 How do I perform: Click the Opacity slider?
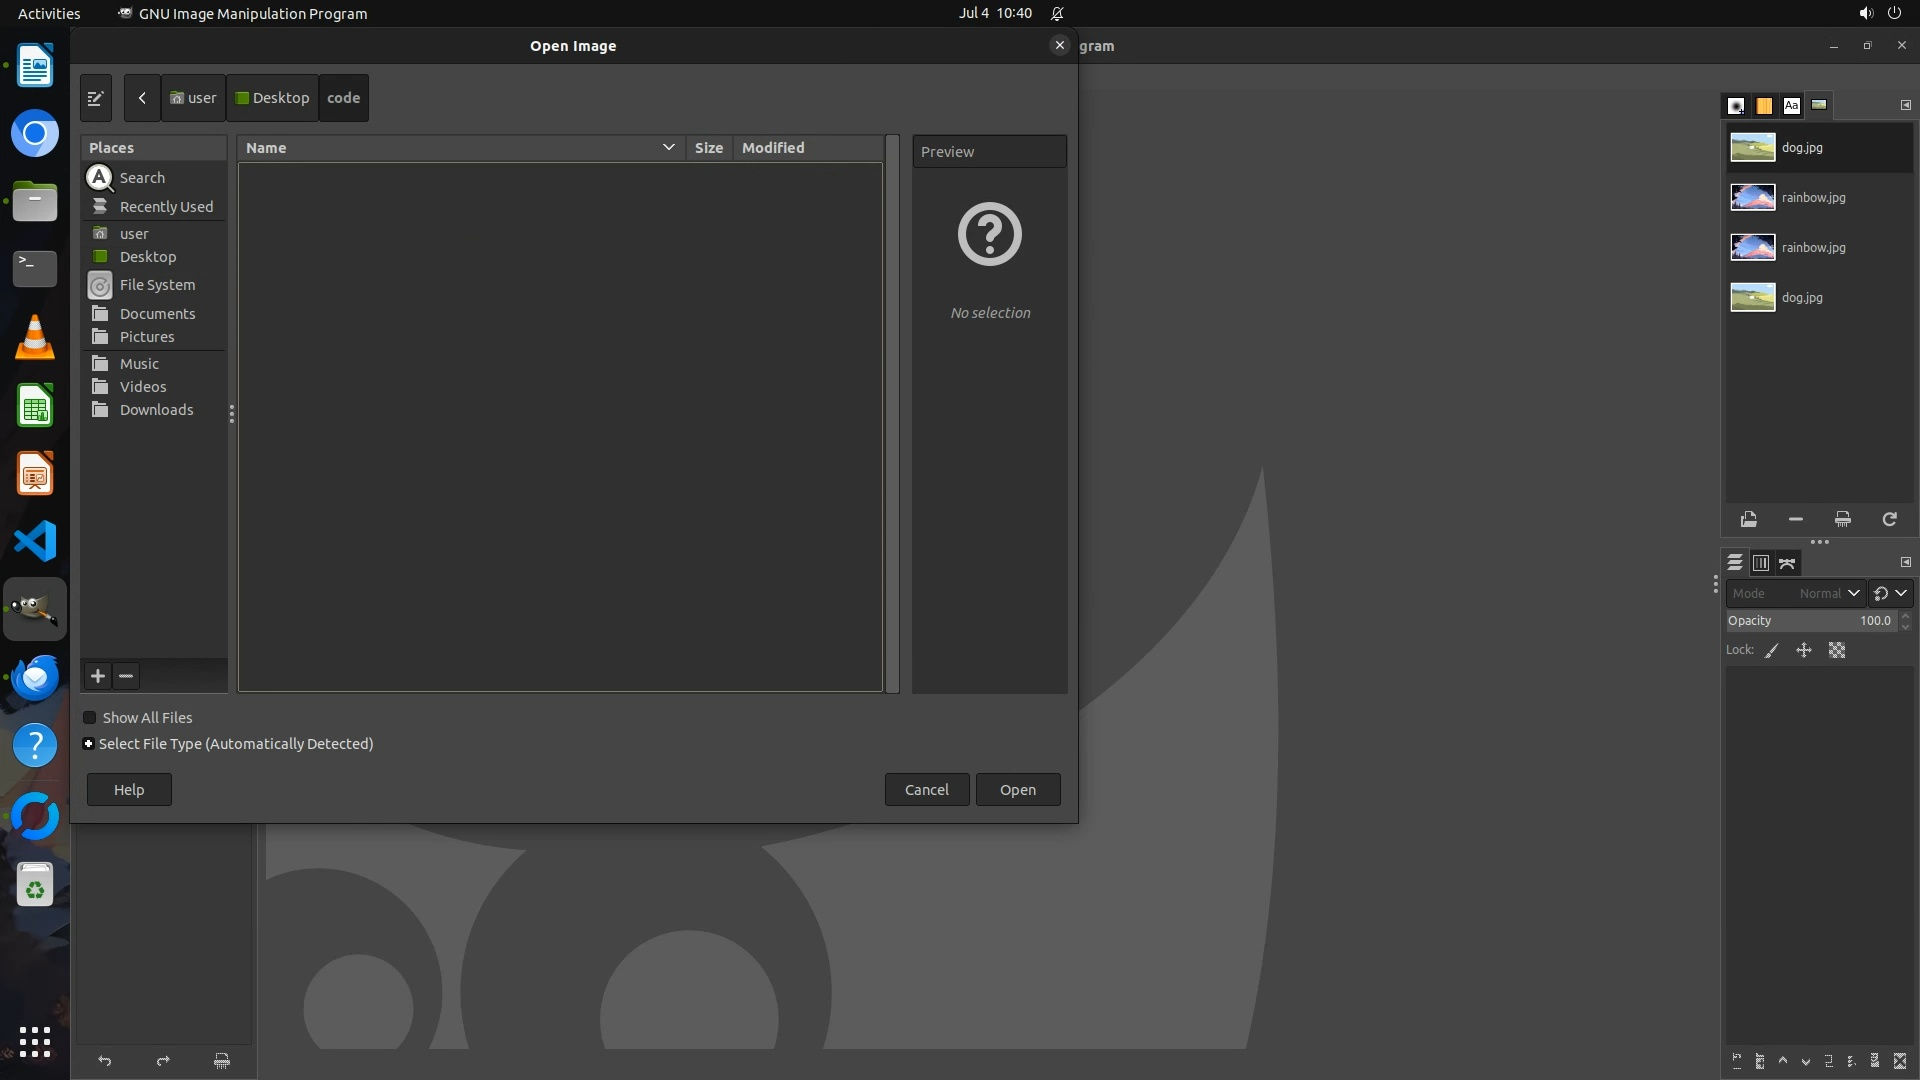click(1810, 621)
